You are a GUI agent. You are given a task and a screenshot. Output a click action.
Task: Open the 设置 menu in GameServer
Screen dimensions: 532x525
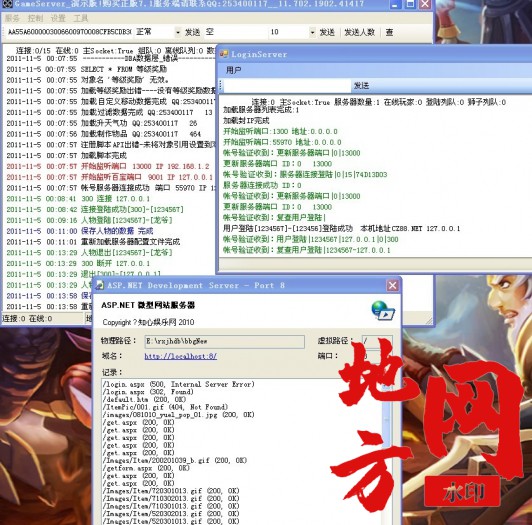(58, 18)
